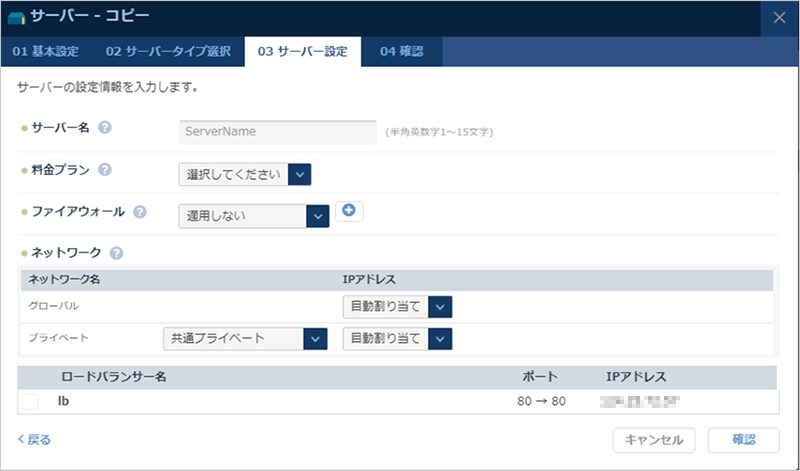
Task: Switch to 02 サーバータイプ選択 tab
Action: pyautogui.click(x=168, y=52)
